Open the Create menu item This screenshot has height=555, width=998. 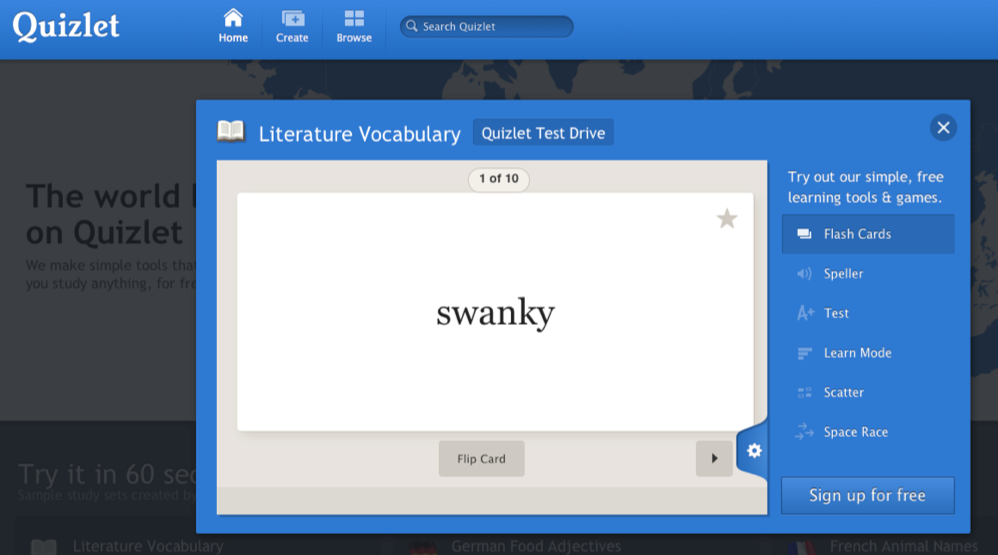(x=292, y=26)
